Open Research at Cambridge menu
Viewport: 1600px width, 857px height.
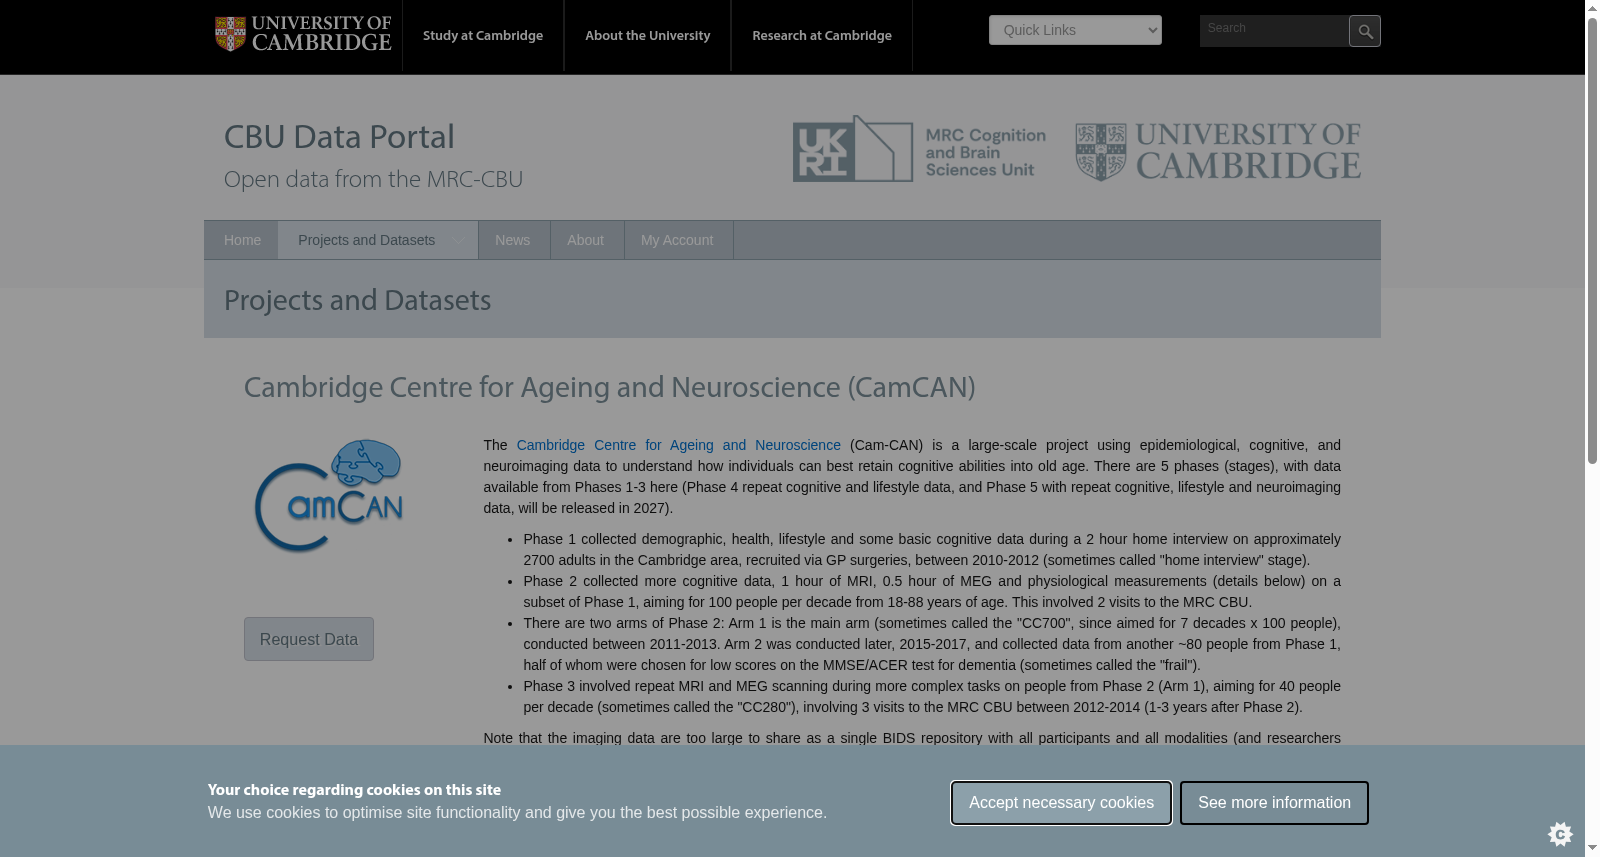[822, 35]
